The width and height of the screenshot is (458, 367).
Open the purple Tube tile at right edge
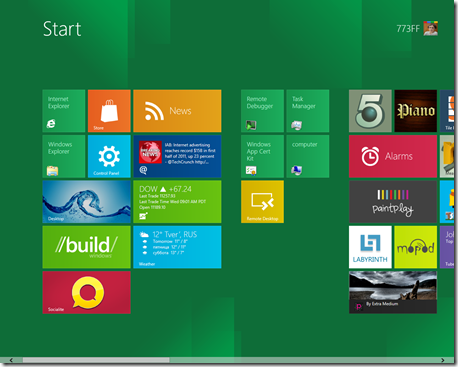point(447,247)
